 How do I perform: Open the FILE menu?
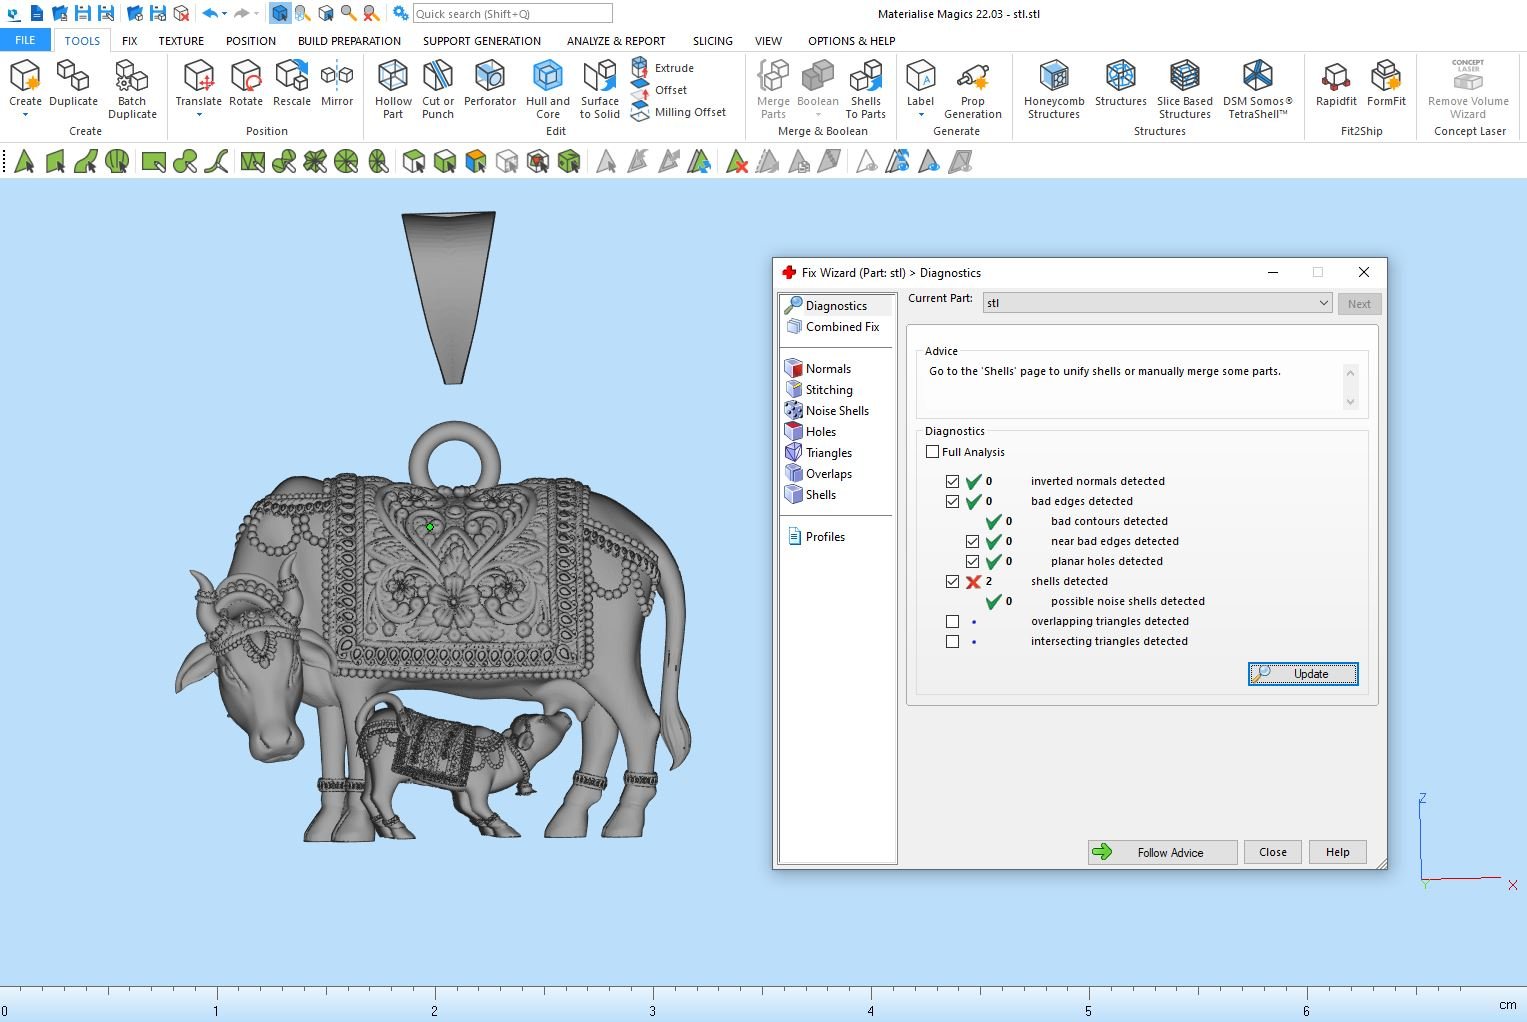click(25, 41)
